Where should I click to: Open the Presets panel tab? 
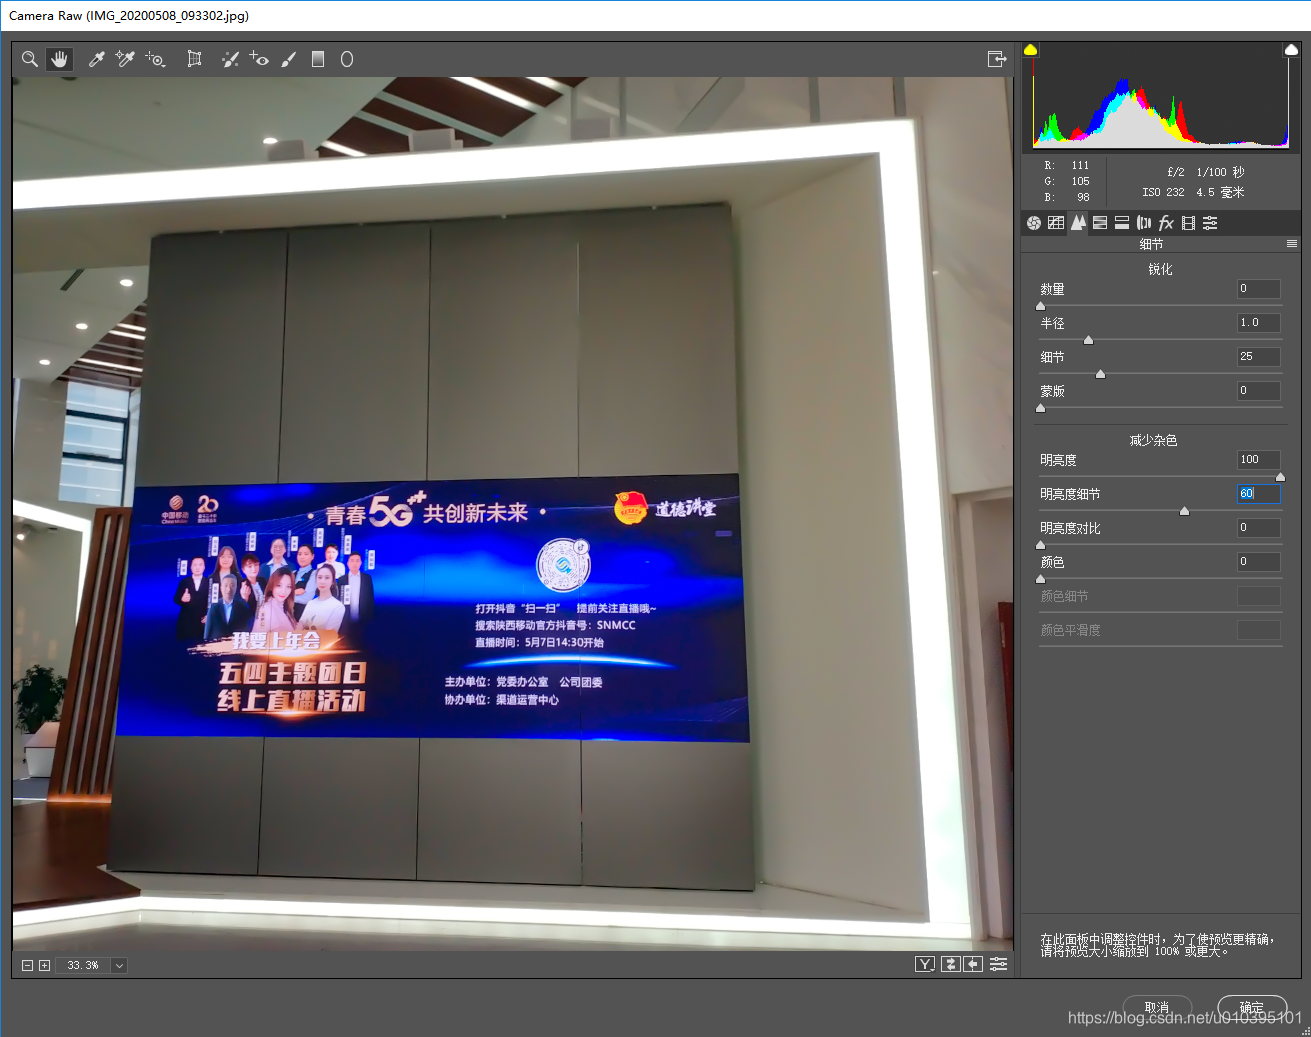pos(1210,223)
